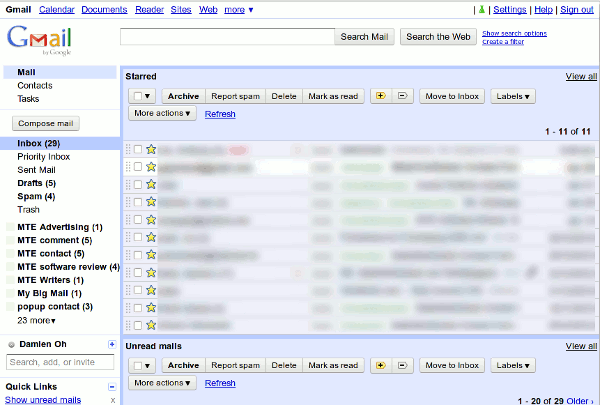600x405 pixels.
Task: Click Refresh in Unread mails section
Action: 220,383
